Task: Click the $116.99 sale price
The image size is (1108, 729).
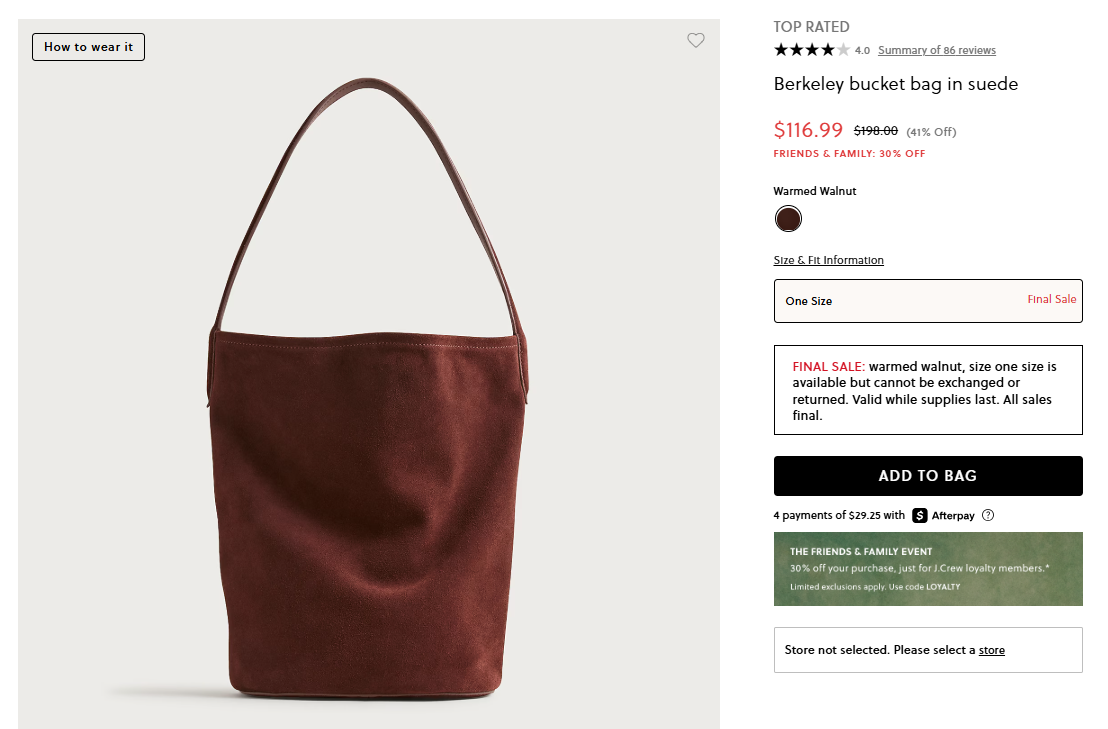Action: (x=808, y=130)
